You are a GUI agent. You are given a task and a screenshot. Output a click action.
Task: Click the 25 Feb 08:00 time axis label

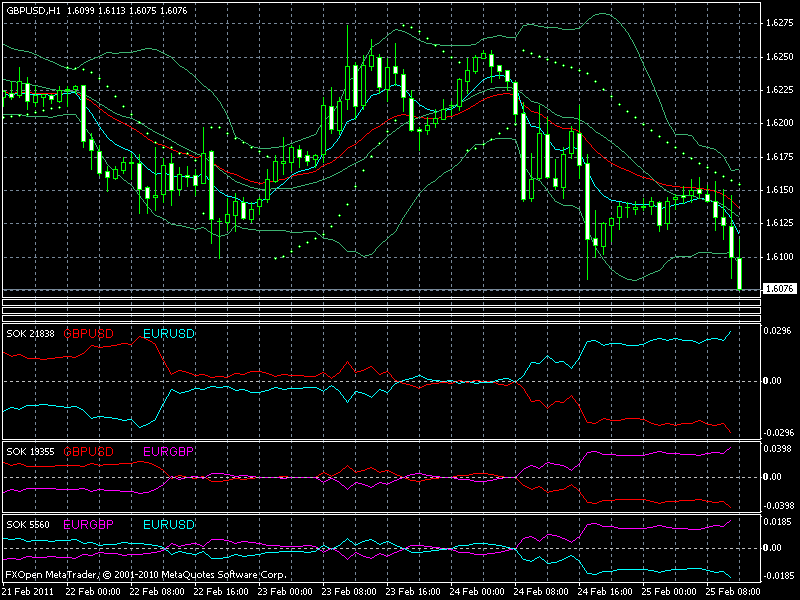click(733, 591)
